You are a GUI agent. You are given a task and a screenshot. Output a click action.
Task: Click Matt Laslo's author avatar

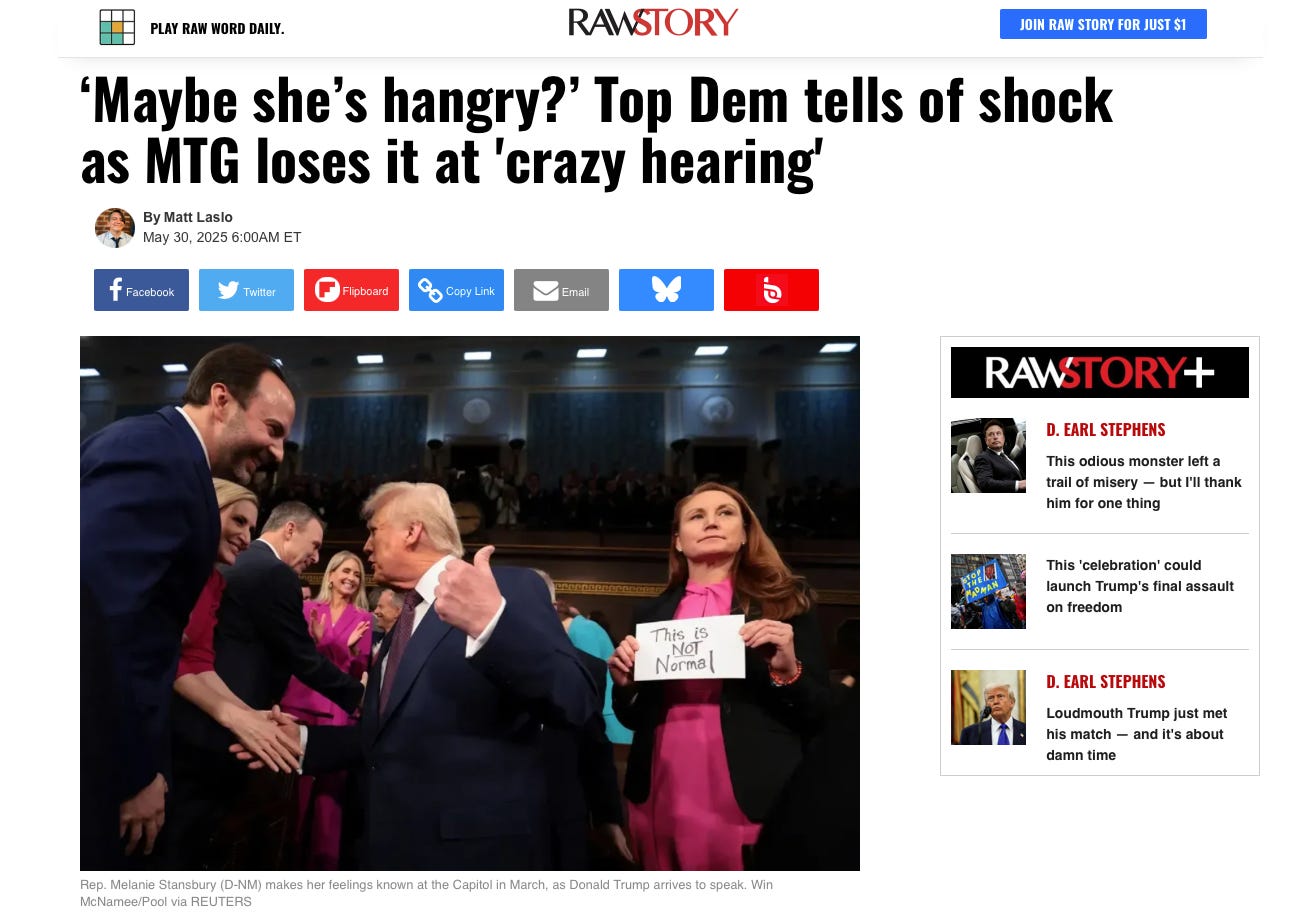115,228
